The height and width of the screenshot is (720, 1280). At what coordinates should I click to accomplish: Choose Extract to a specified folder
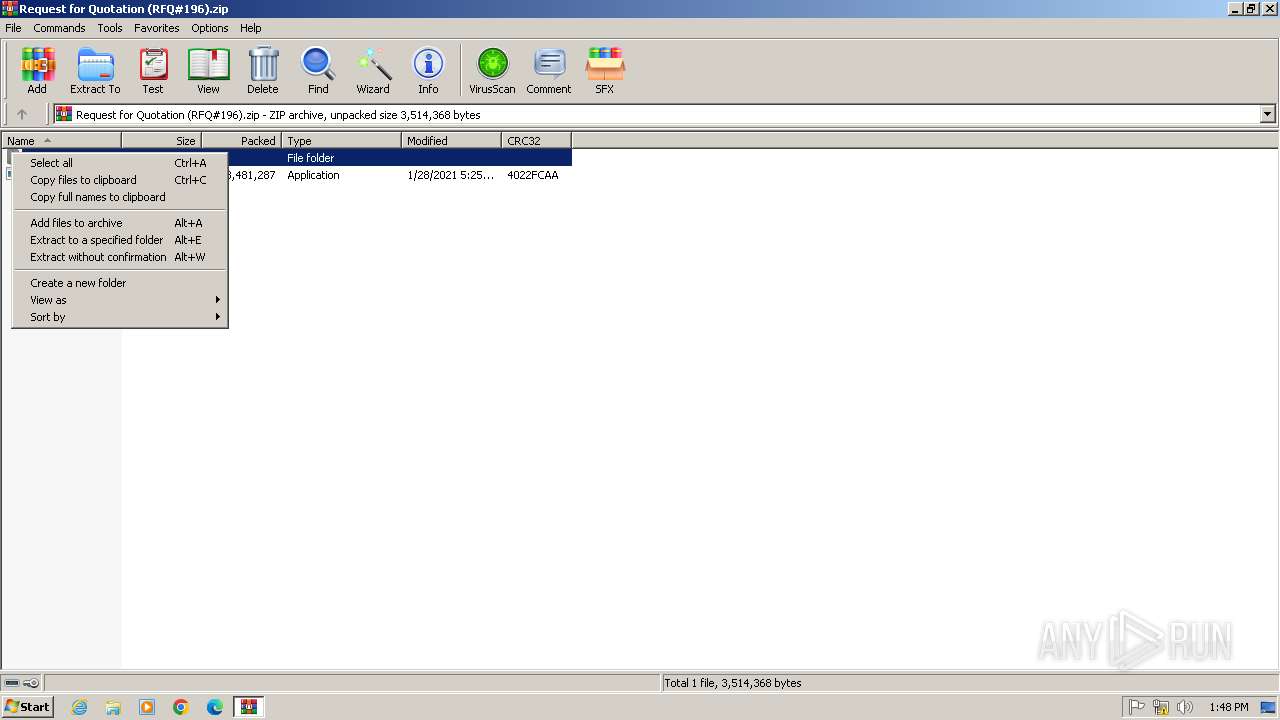coord(120,240)
